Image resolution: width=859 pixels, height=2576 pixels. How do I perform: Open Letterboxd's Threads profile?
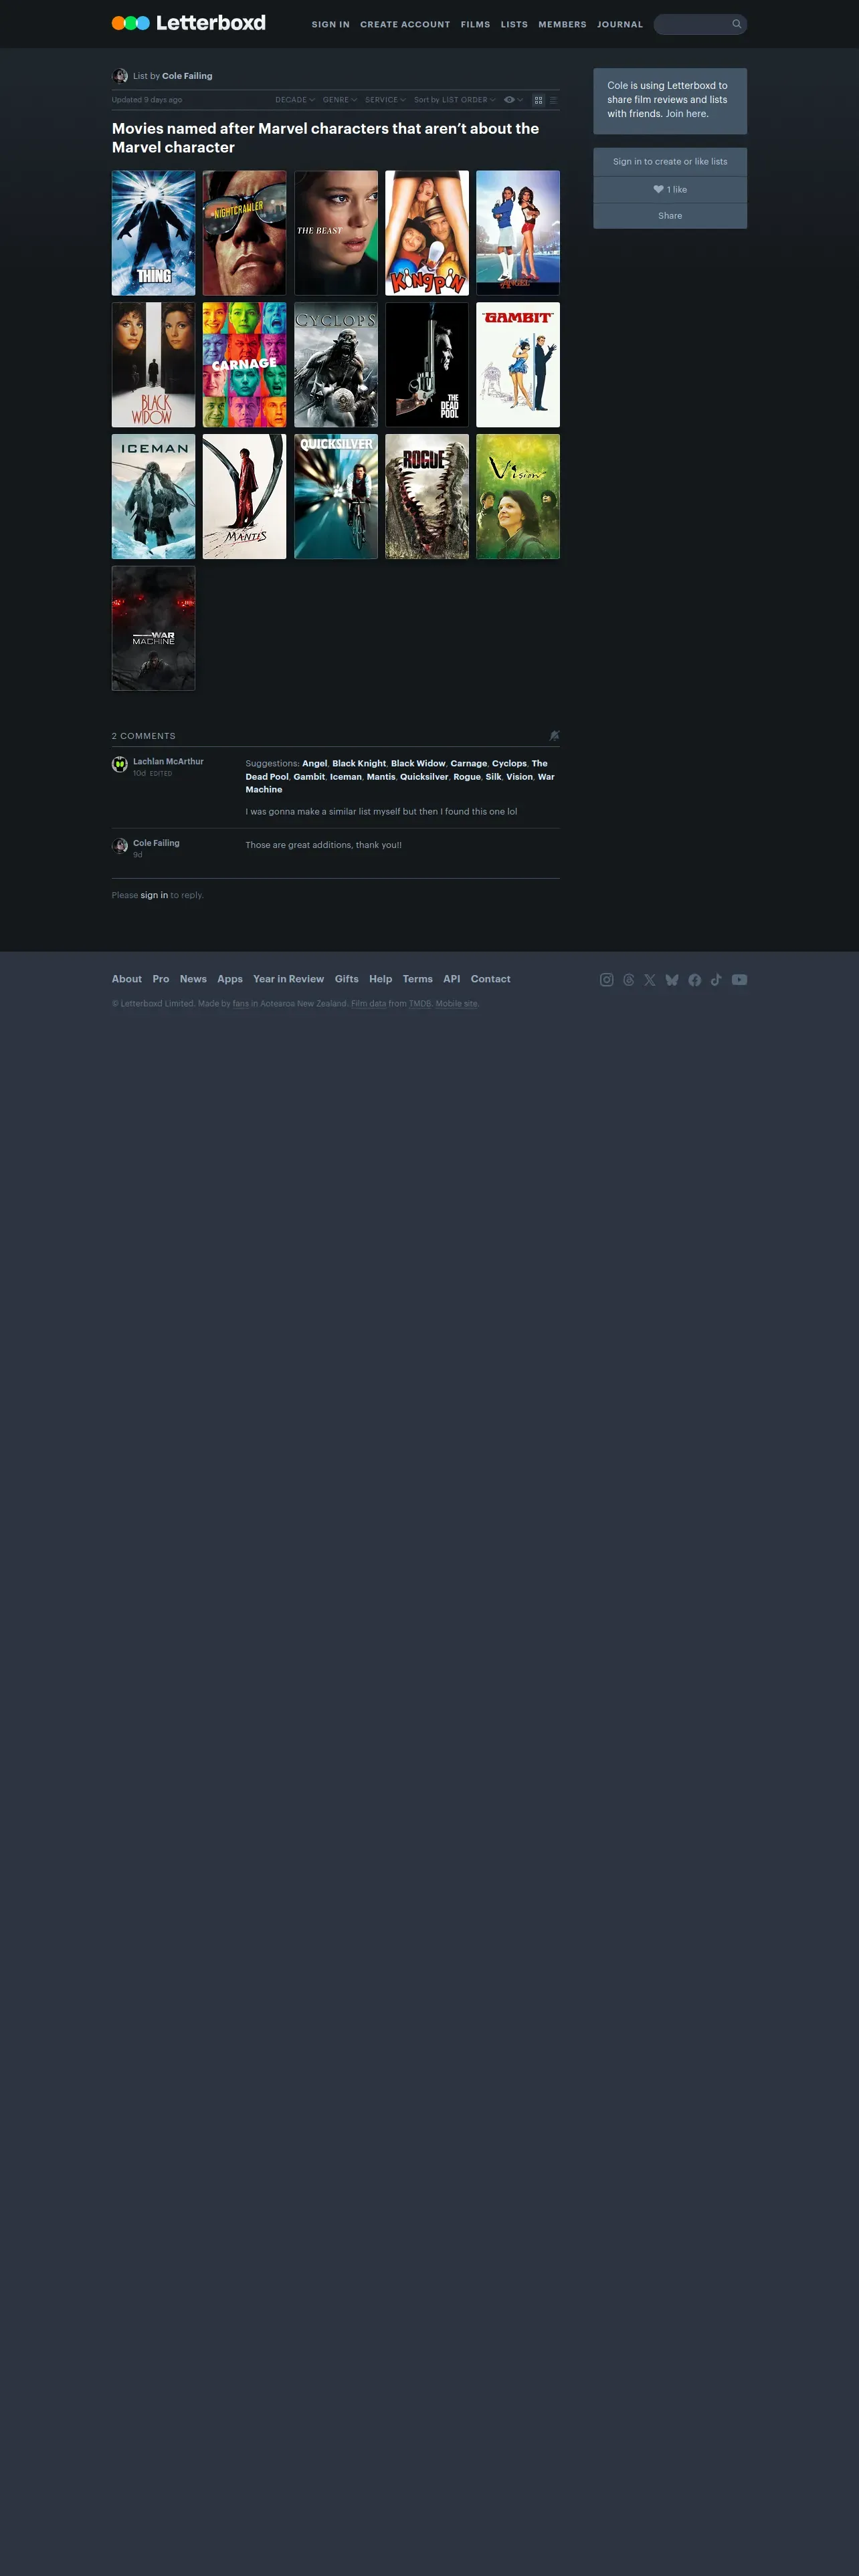pos(628,980)
